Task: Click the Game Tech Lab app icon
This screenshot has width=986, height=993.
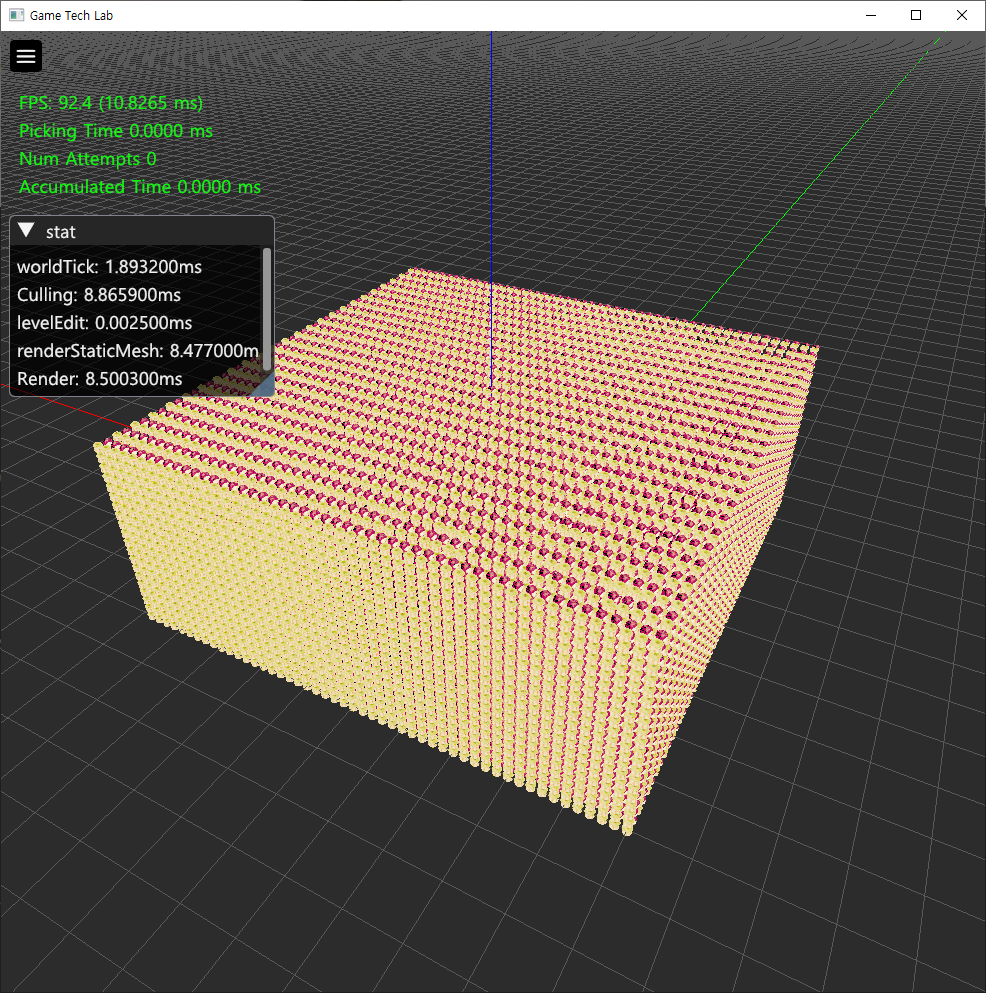Action: coord(16,15)
